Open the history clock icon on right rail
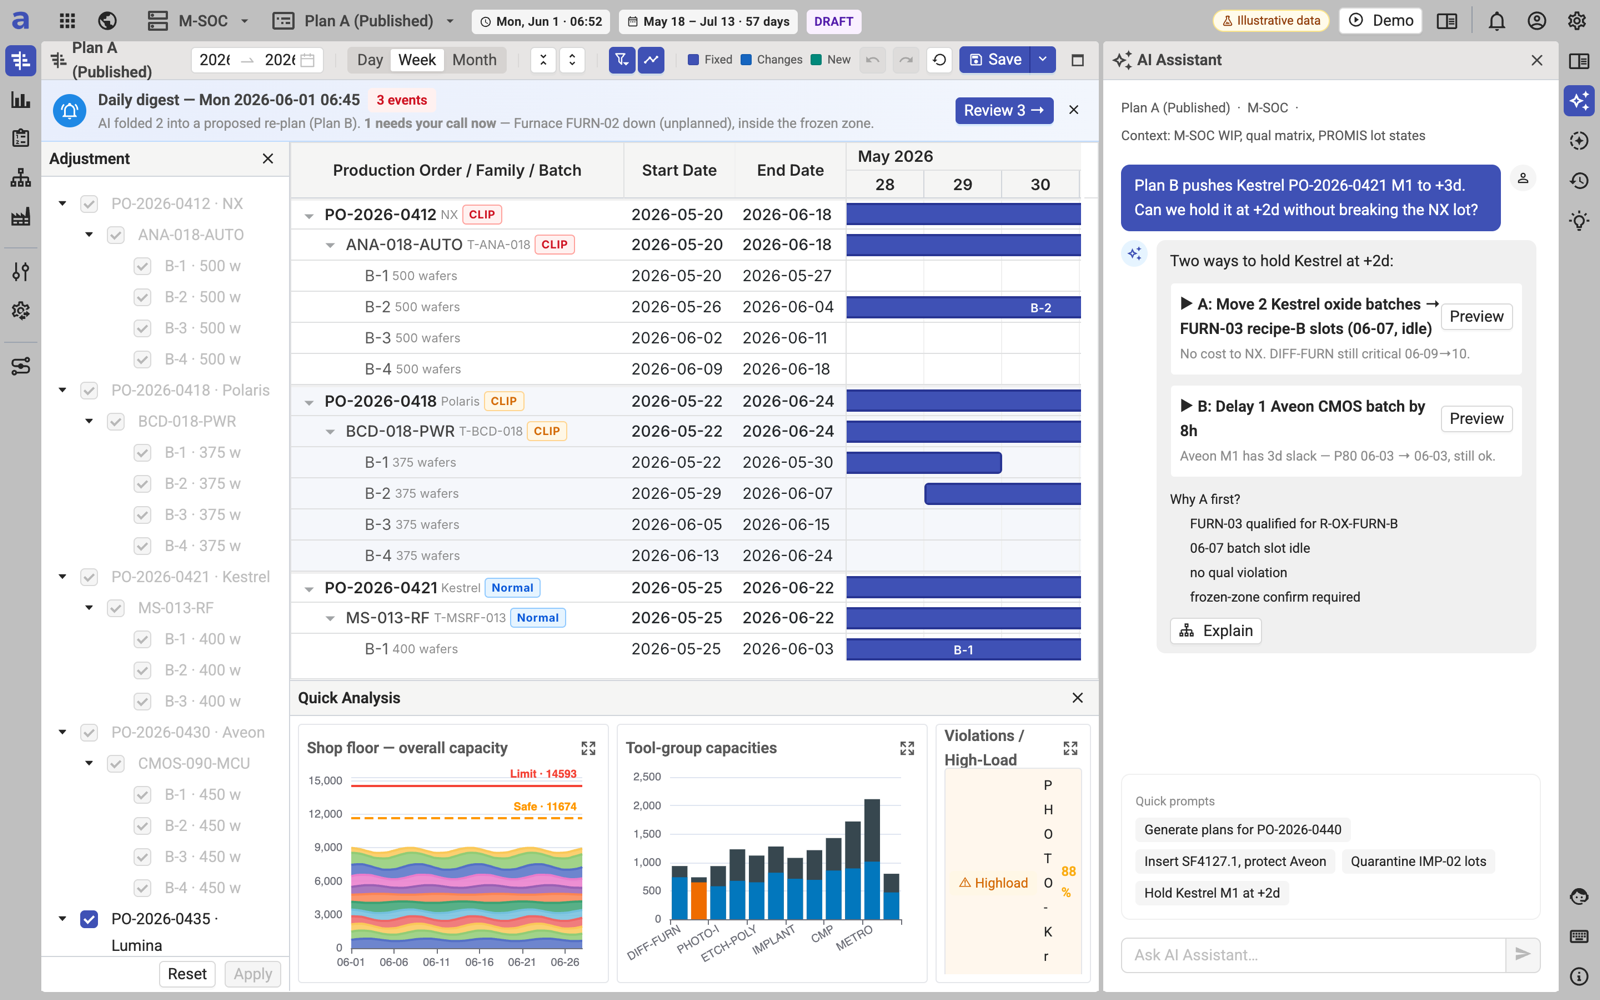 coord(1579,181)
